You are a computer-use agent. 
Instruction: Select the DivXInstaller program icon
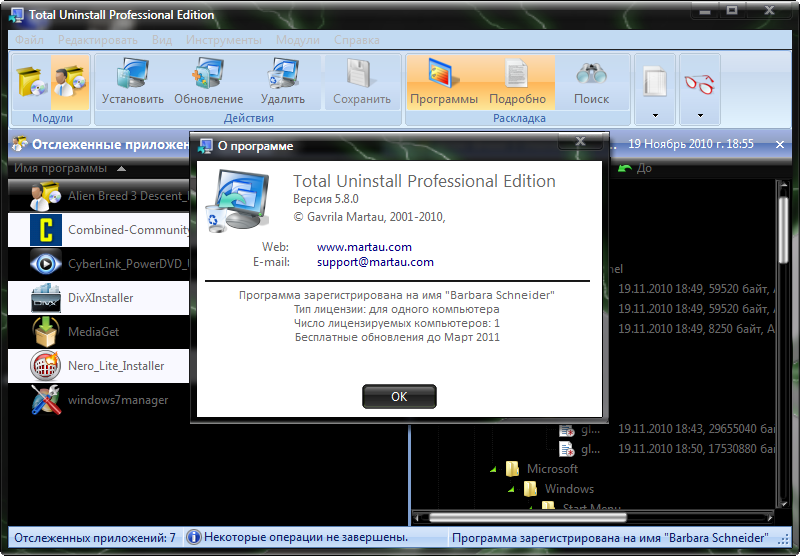tap(45, 298)
